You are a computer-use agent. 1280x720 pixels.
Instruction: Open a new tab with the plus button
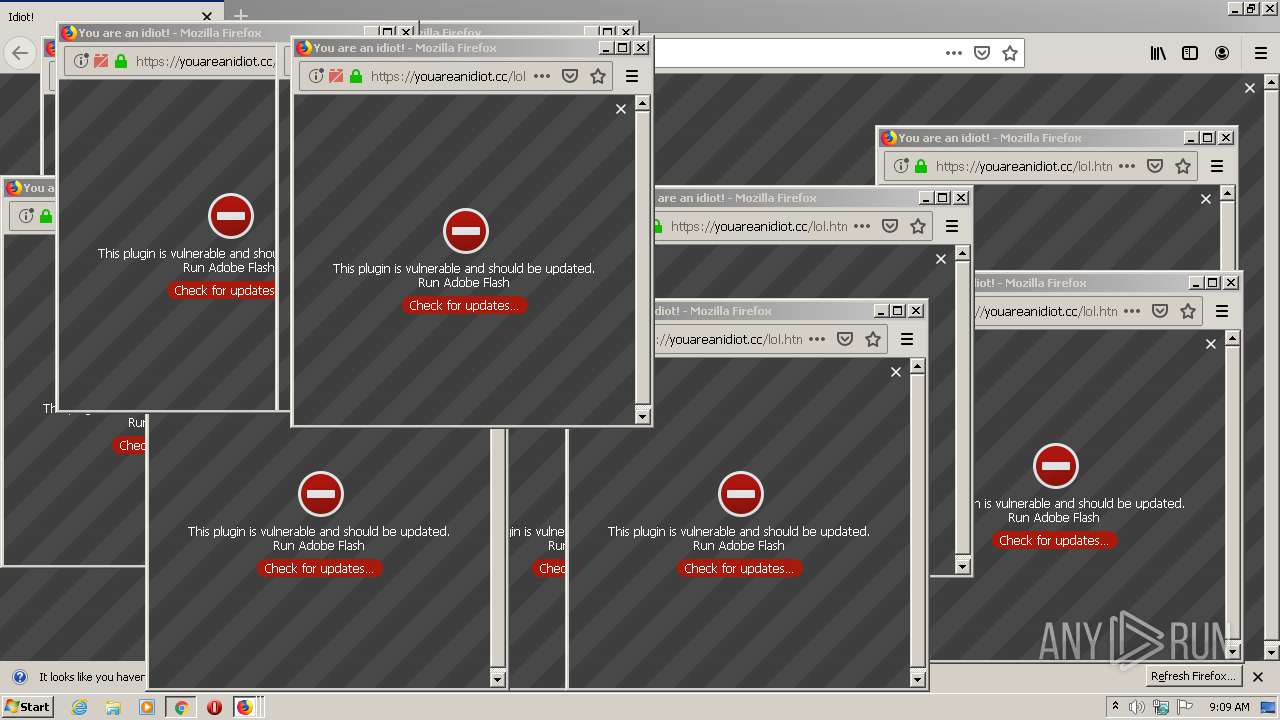click(x=240, y=16)
